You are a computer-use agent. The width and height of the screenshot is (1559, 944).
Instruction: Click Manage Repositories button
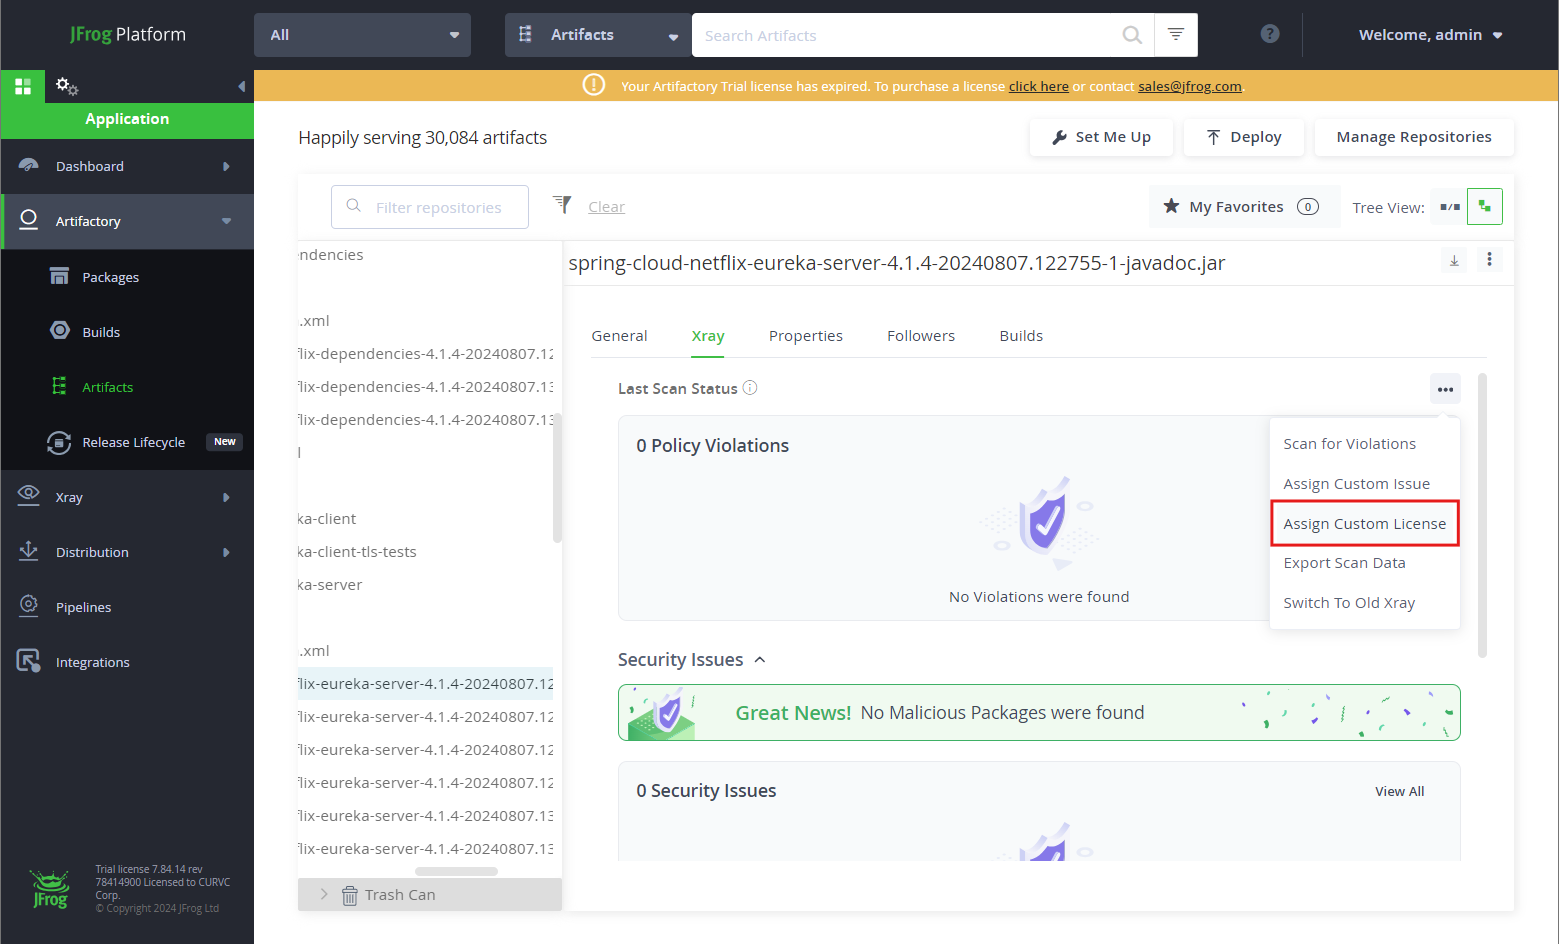1414,137
